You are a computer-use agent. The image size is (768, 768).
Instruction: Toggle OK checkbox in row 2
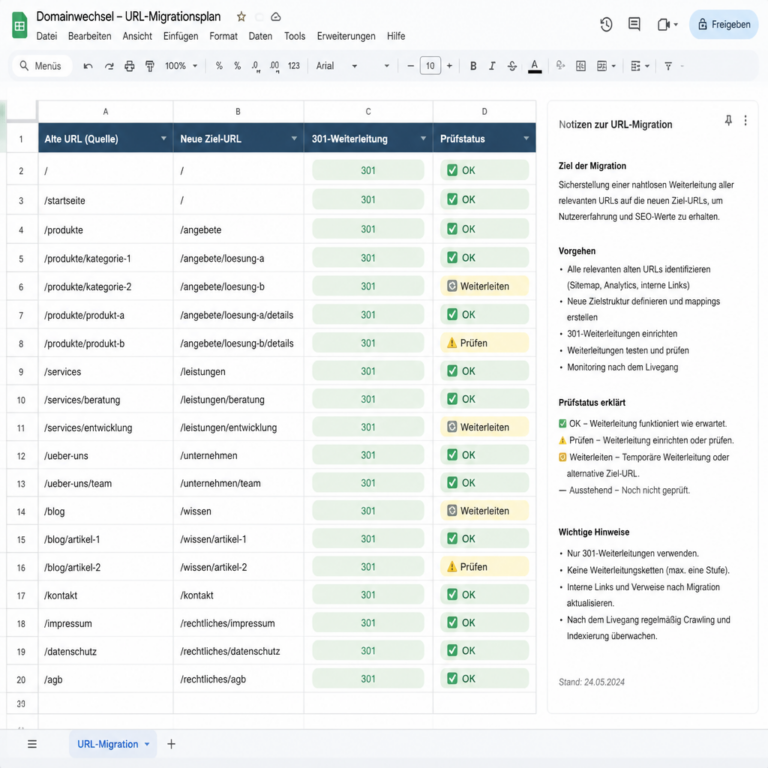tap(452, 170)
